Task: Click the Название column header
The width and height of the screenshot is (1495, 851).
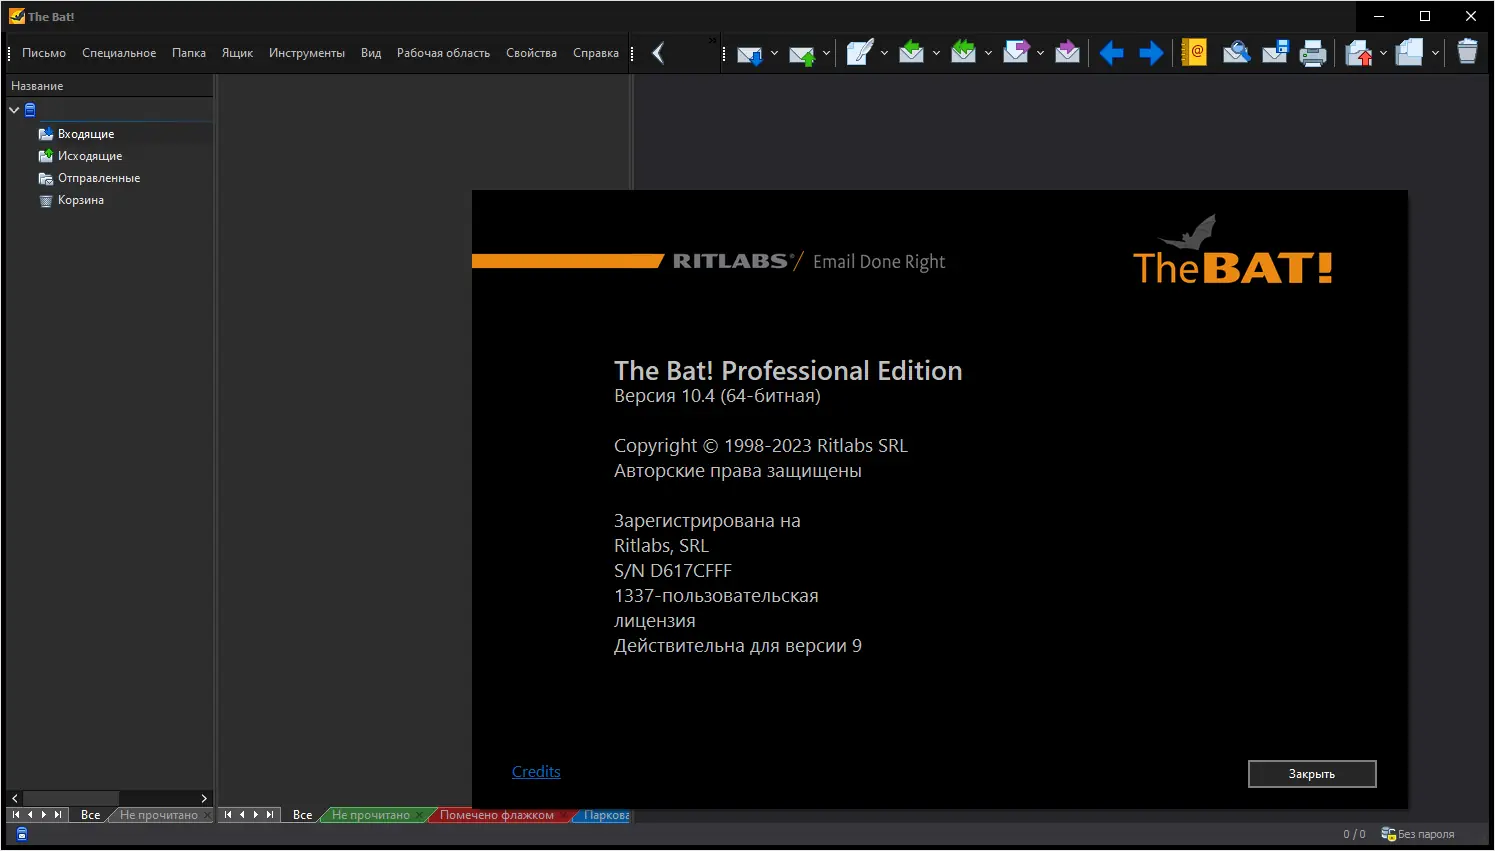Action: point(110,86)
